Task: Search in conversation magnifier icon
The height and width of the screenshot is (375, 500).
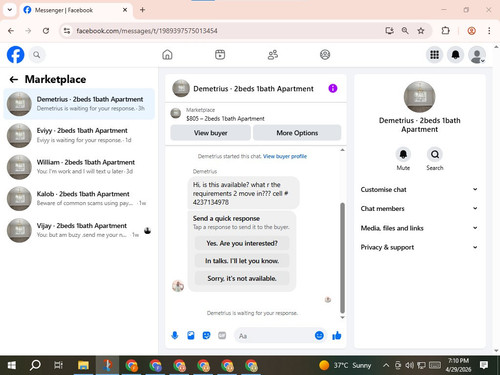Action: point(435,154)
